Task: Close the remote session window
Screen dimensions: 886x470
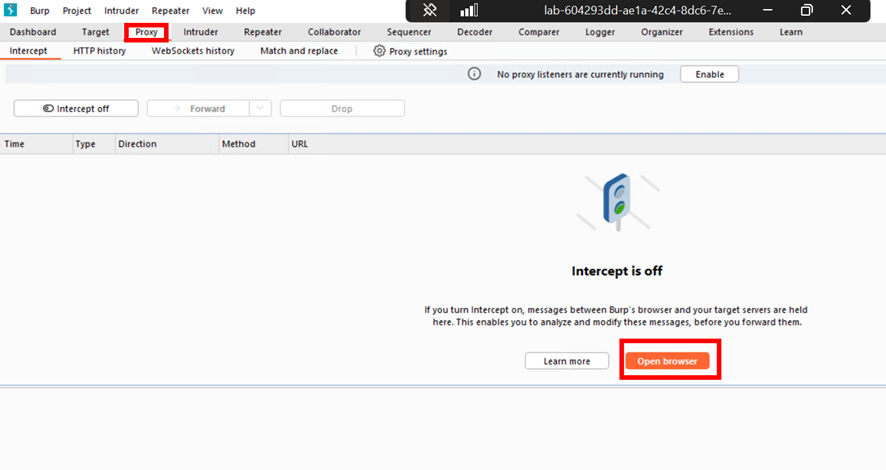Action: pyautogui.click(x=846, y=10)
